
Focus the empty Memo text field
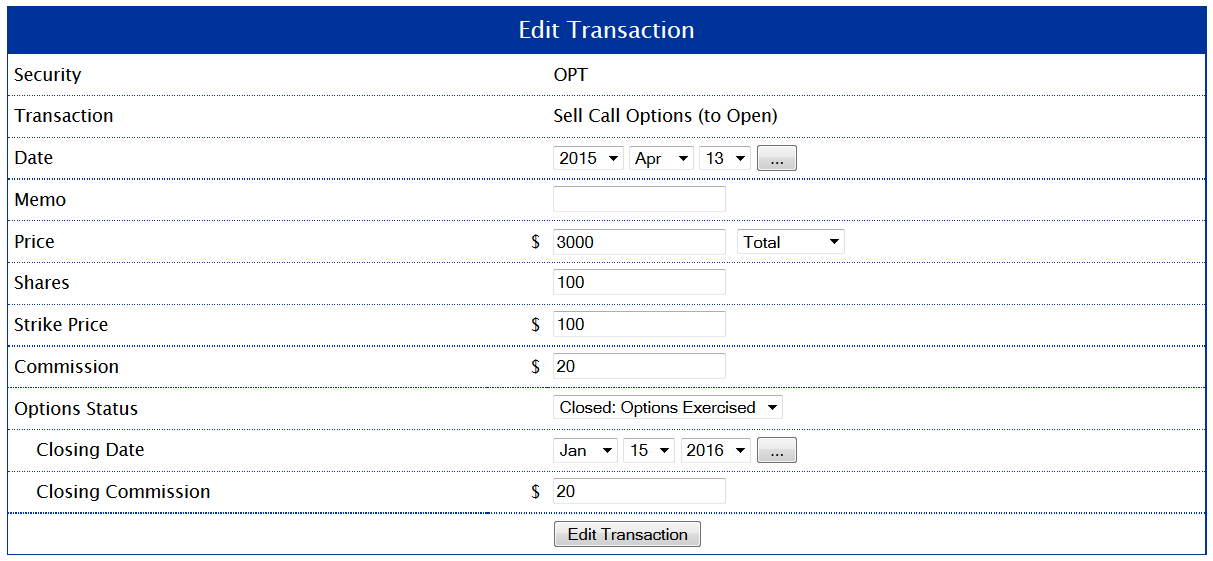639,199
